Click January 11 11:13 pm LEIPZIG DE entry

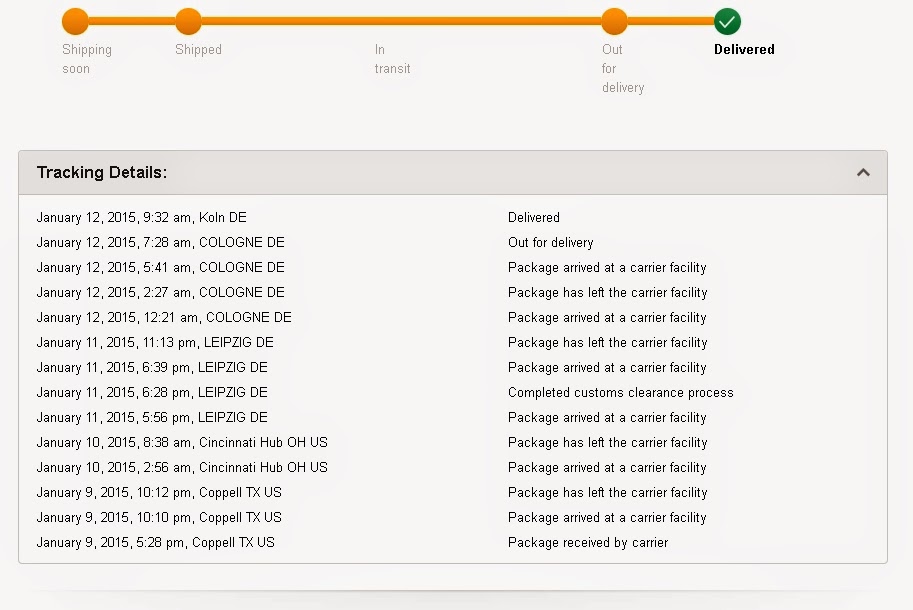click(x=155, y=342)
